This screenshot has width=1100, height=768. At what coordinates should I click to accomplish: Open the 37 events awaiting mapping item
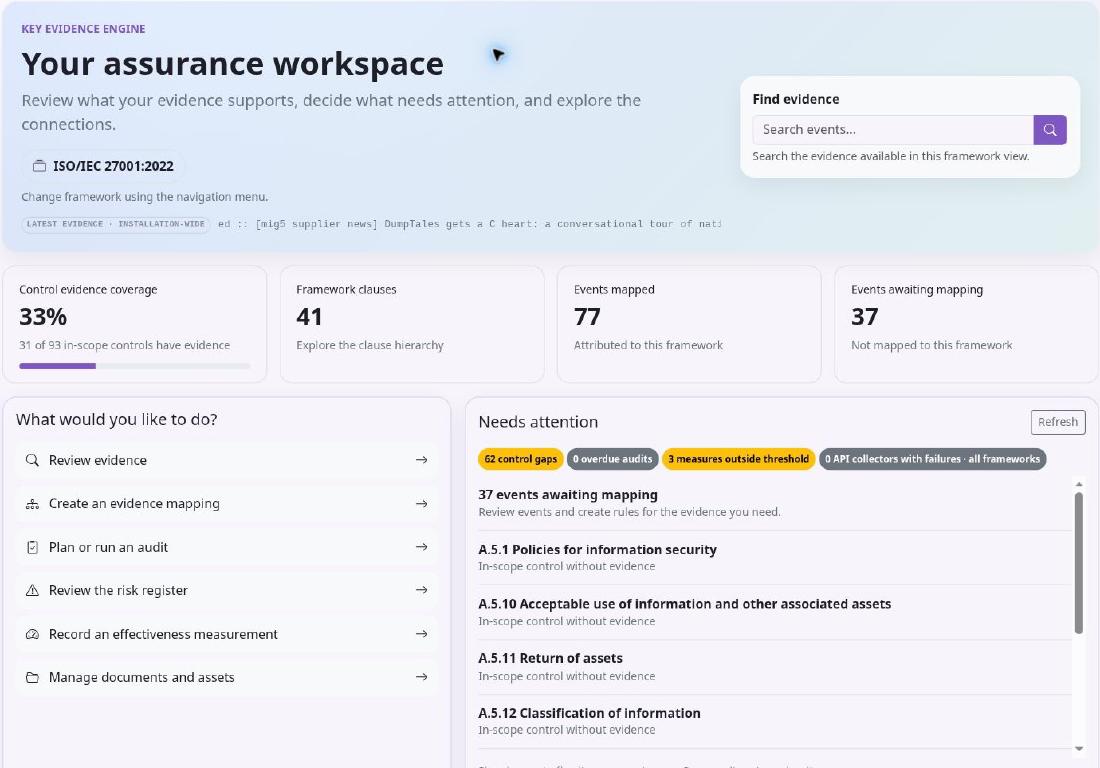point(774,503)
